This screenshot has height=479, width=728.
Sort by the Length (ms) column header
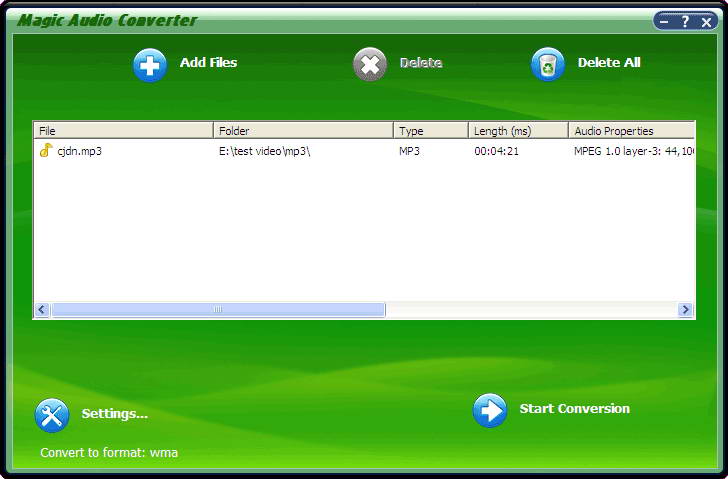pyautogui.click(x=518, y=131)
